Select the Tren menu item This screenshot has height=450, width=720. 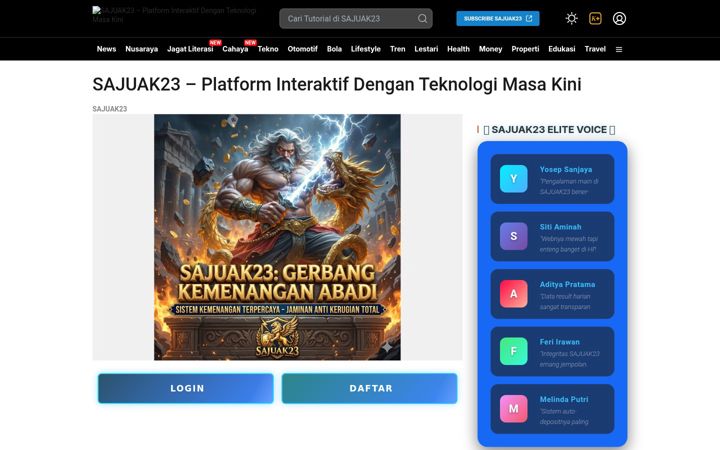point(398,49)
